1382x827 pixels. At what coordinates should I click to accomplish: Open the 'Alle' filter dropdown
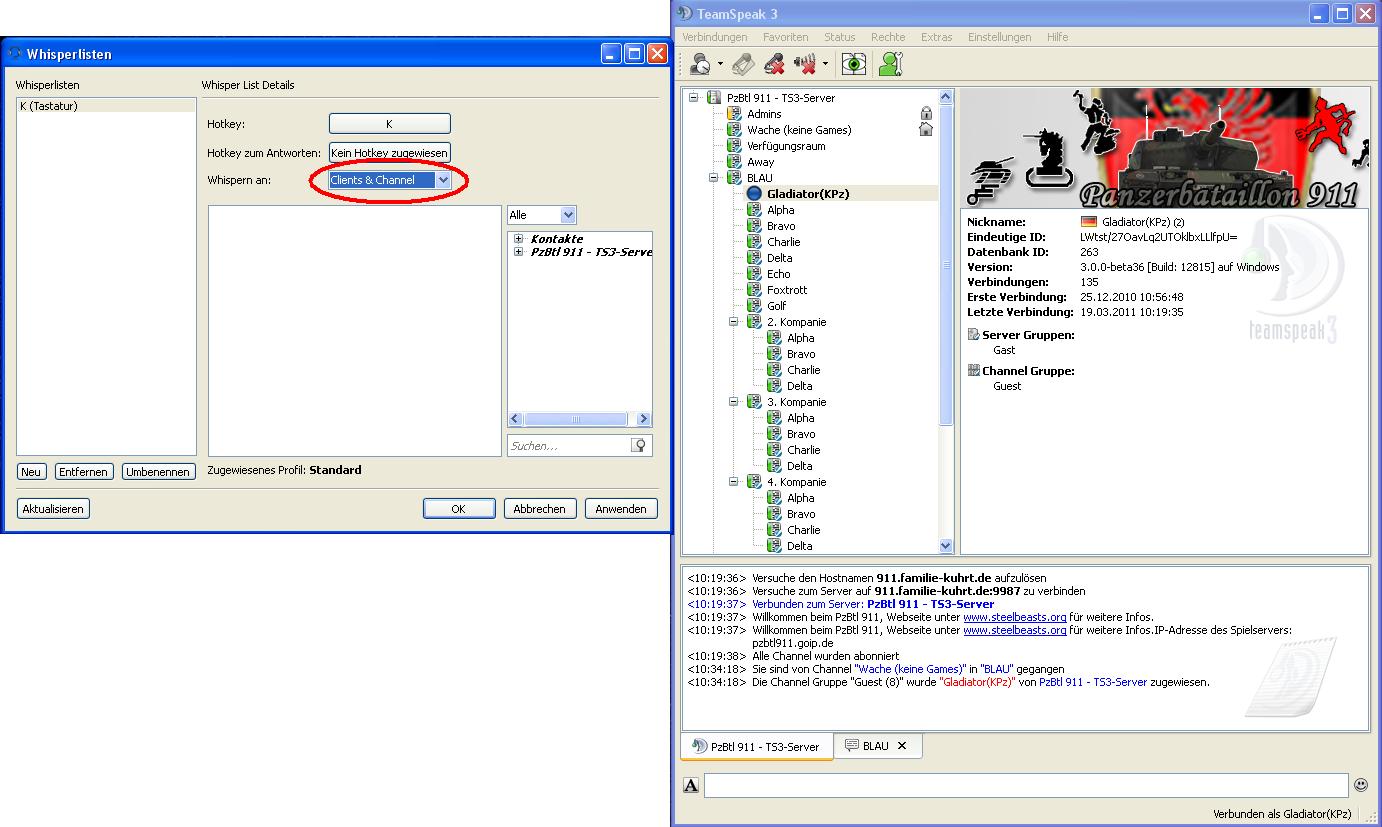[568, 215]
